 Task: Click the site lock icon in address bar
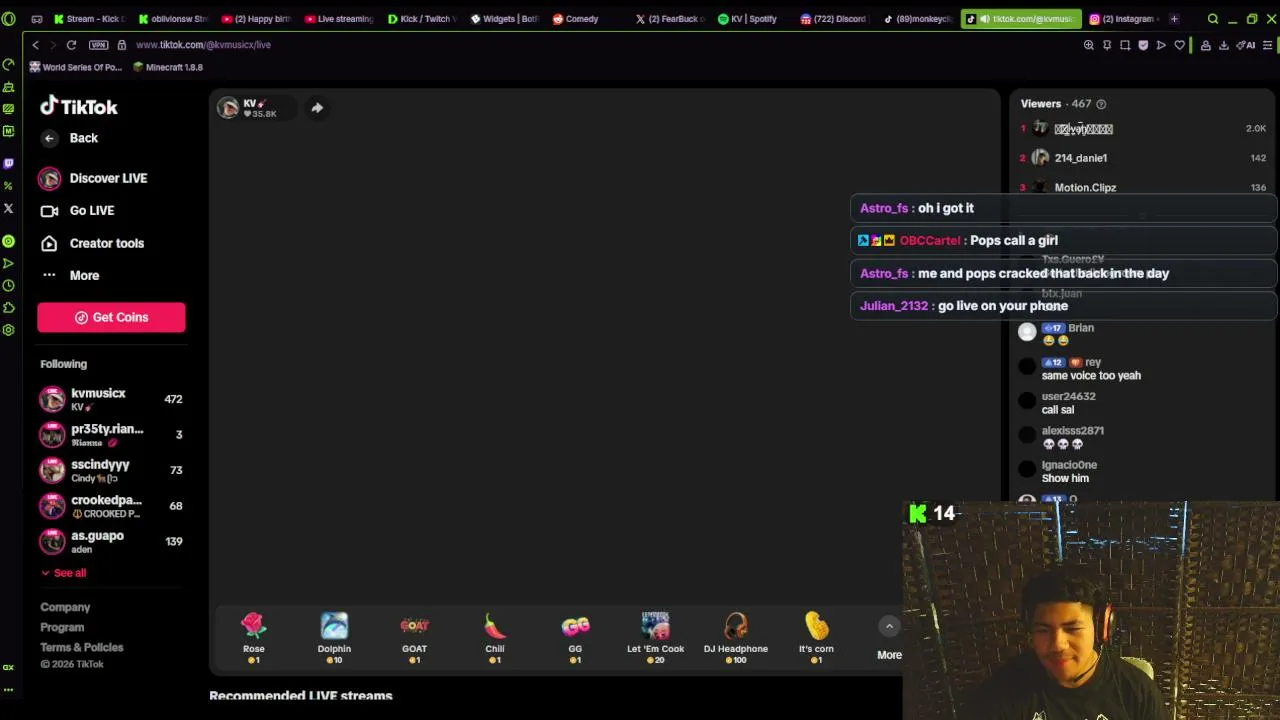tap(122, 45)
